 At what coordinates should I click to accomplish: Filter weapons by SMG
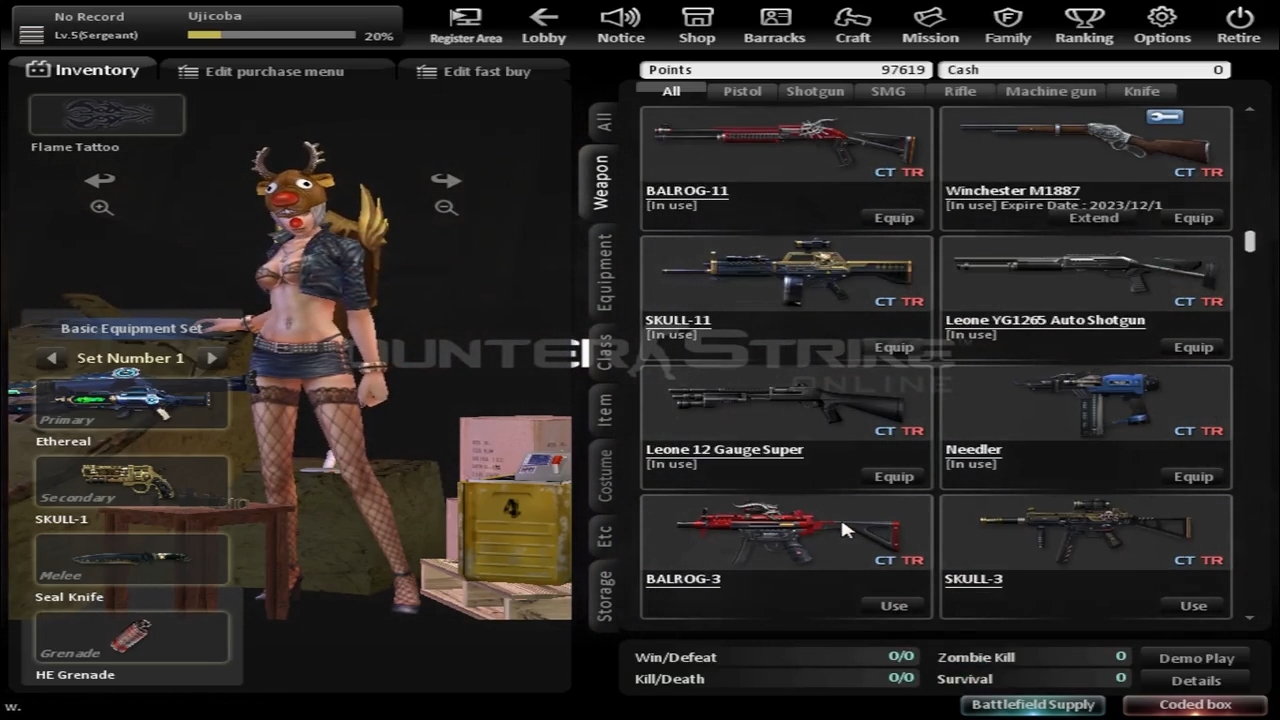pos(888,91)
